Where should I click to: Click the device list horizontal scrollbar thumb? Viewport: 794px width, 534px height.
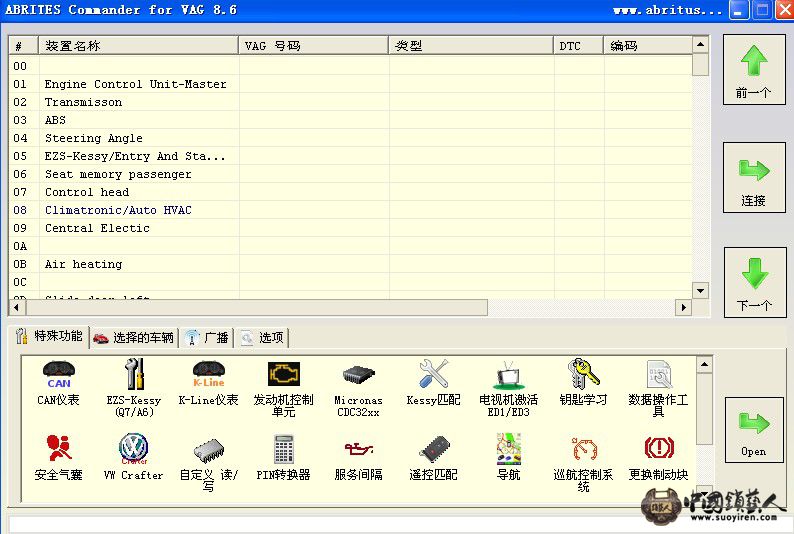[257, 307]
